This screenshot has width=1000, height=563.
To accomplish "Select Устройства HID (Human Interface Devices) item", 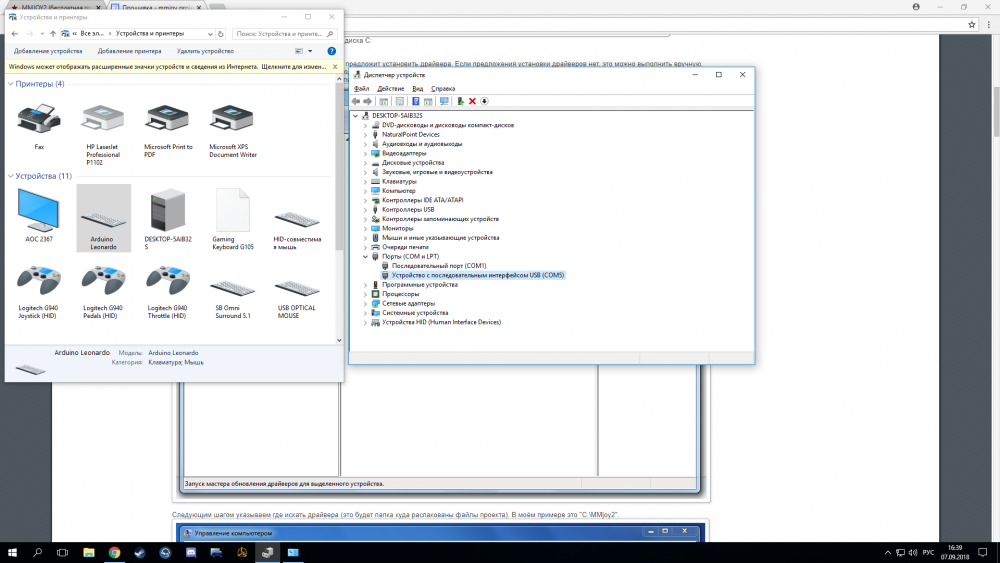I will click(x=441, y=323).
